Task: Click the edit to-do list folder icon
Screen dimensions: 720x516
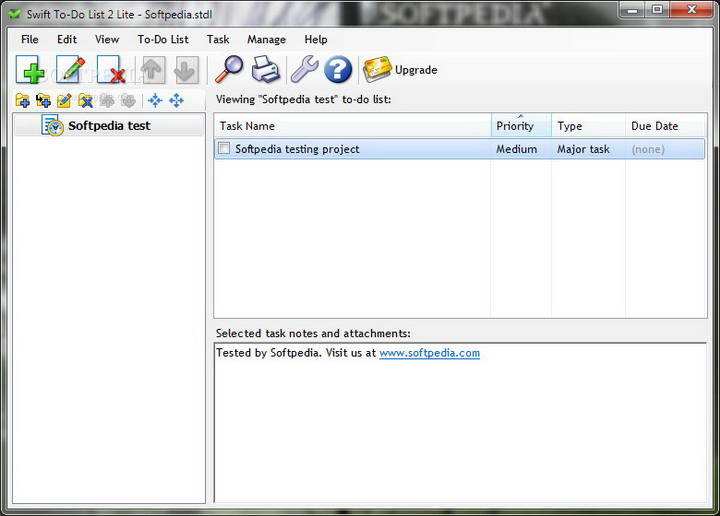Action: click(64, 100)
